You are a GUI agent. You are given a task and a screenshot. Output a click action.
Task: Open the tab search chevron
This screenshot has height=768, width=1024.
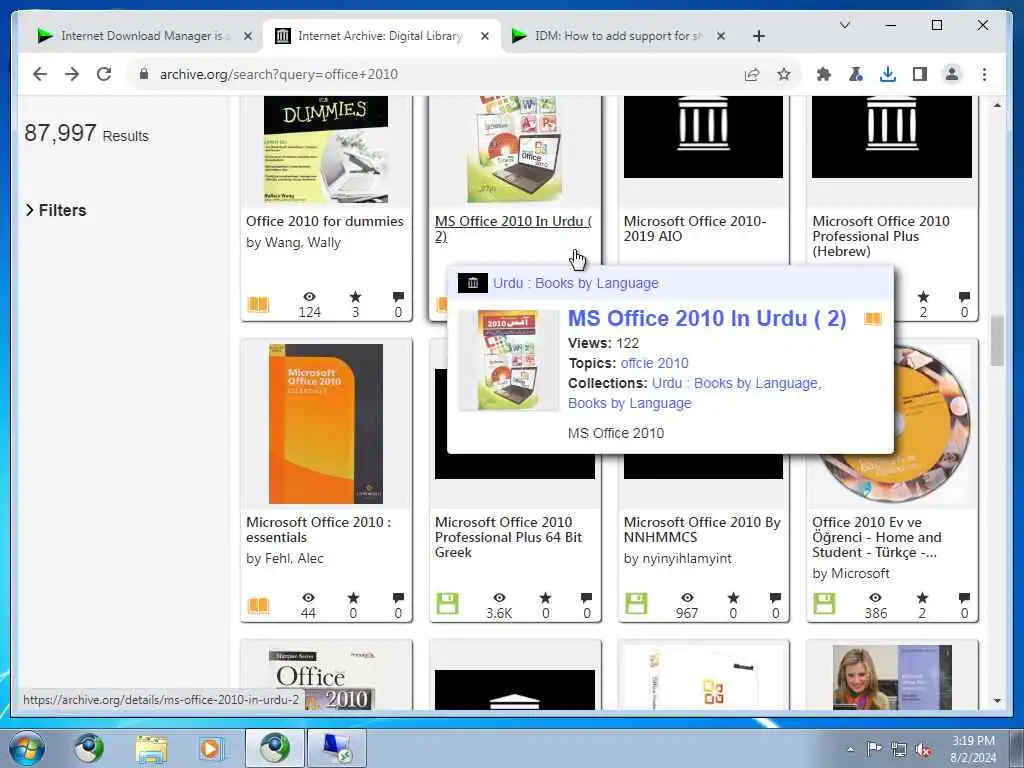[x=844, y=25]
